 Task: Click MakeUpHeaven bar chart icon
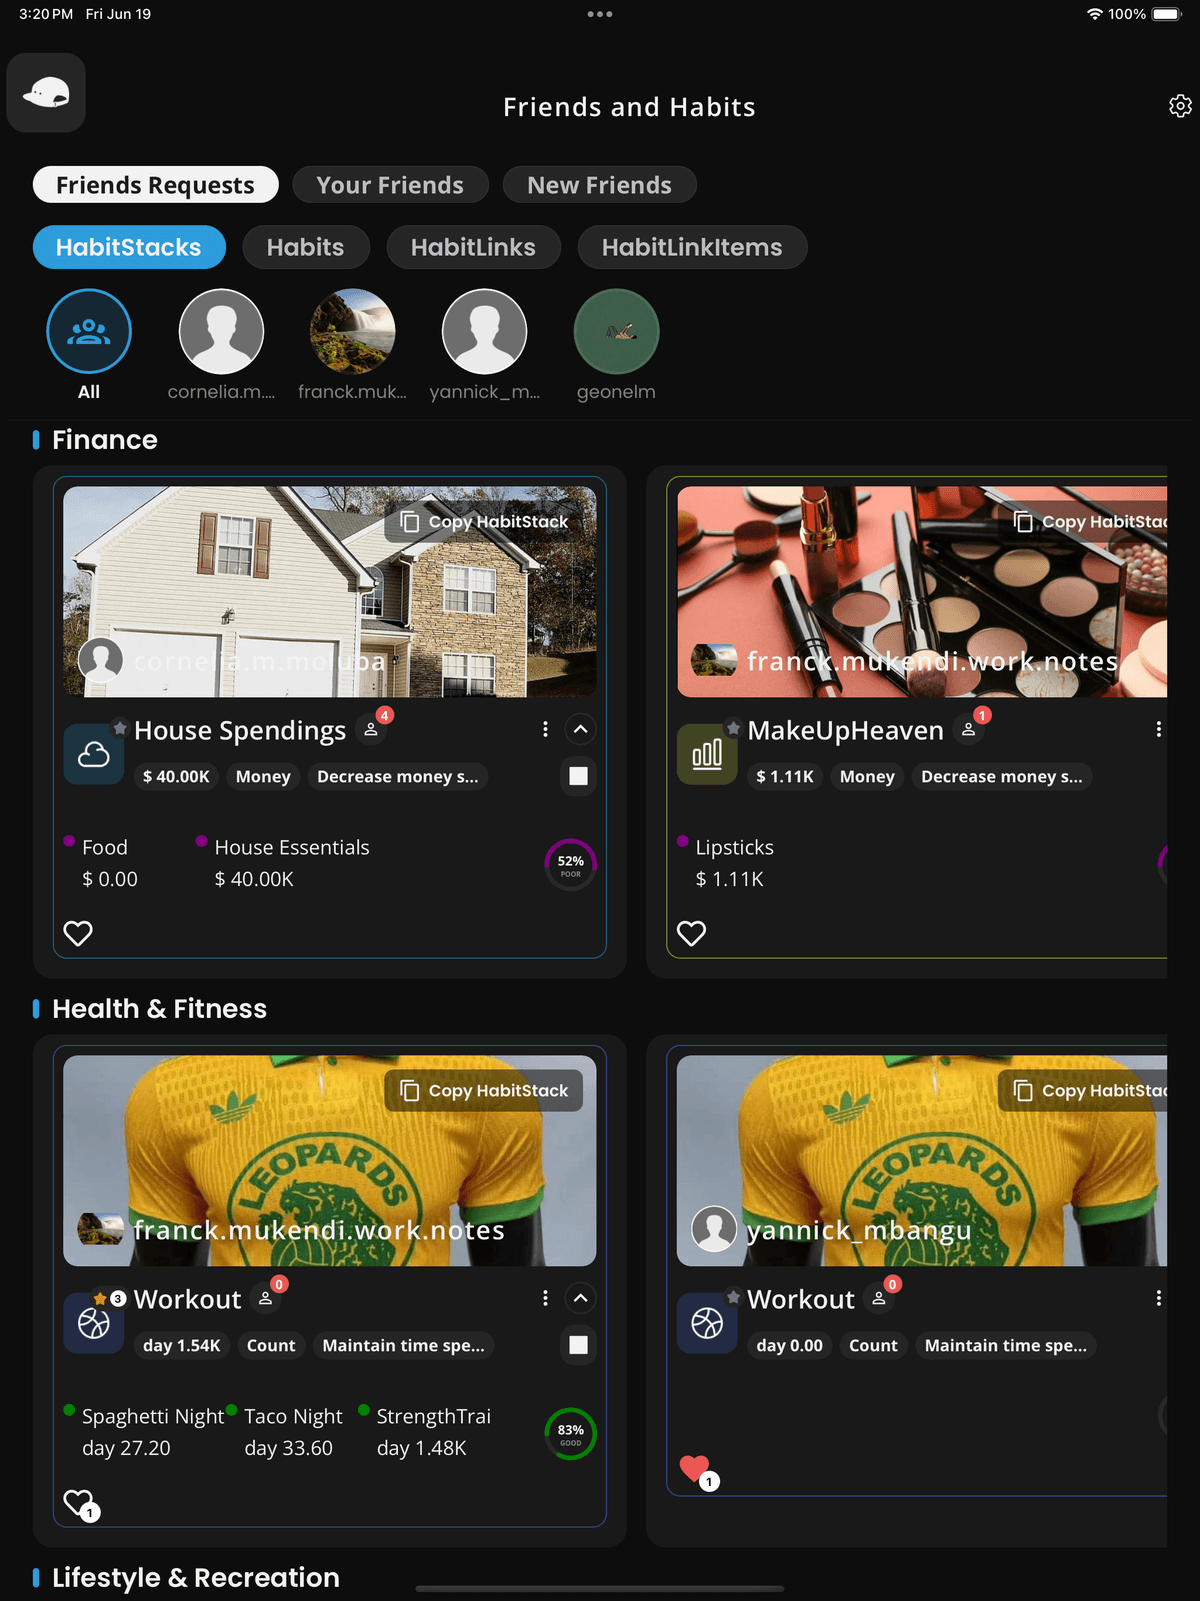coord(707,754)
